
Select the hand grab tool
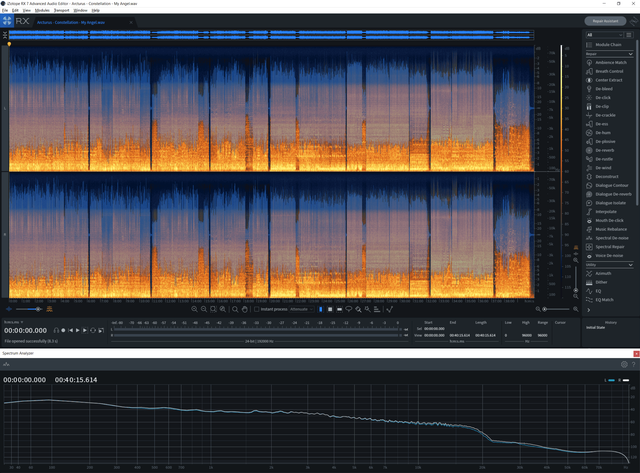(244, 309)
